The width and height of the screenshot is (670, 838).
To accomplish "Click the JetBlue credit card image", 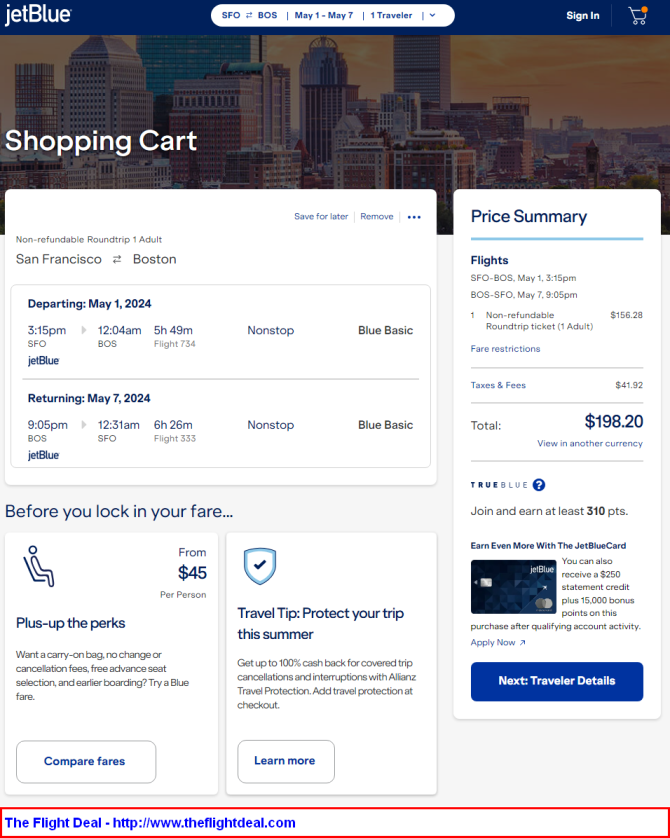I will click(513, 586).
